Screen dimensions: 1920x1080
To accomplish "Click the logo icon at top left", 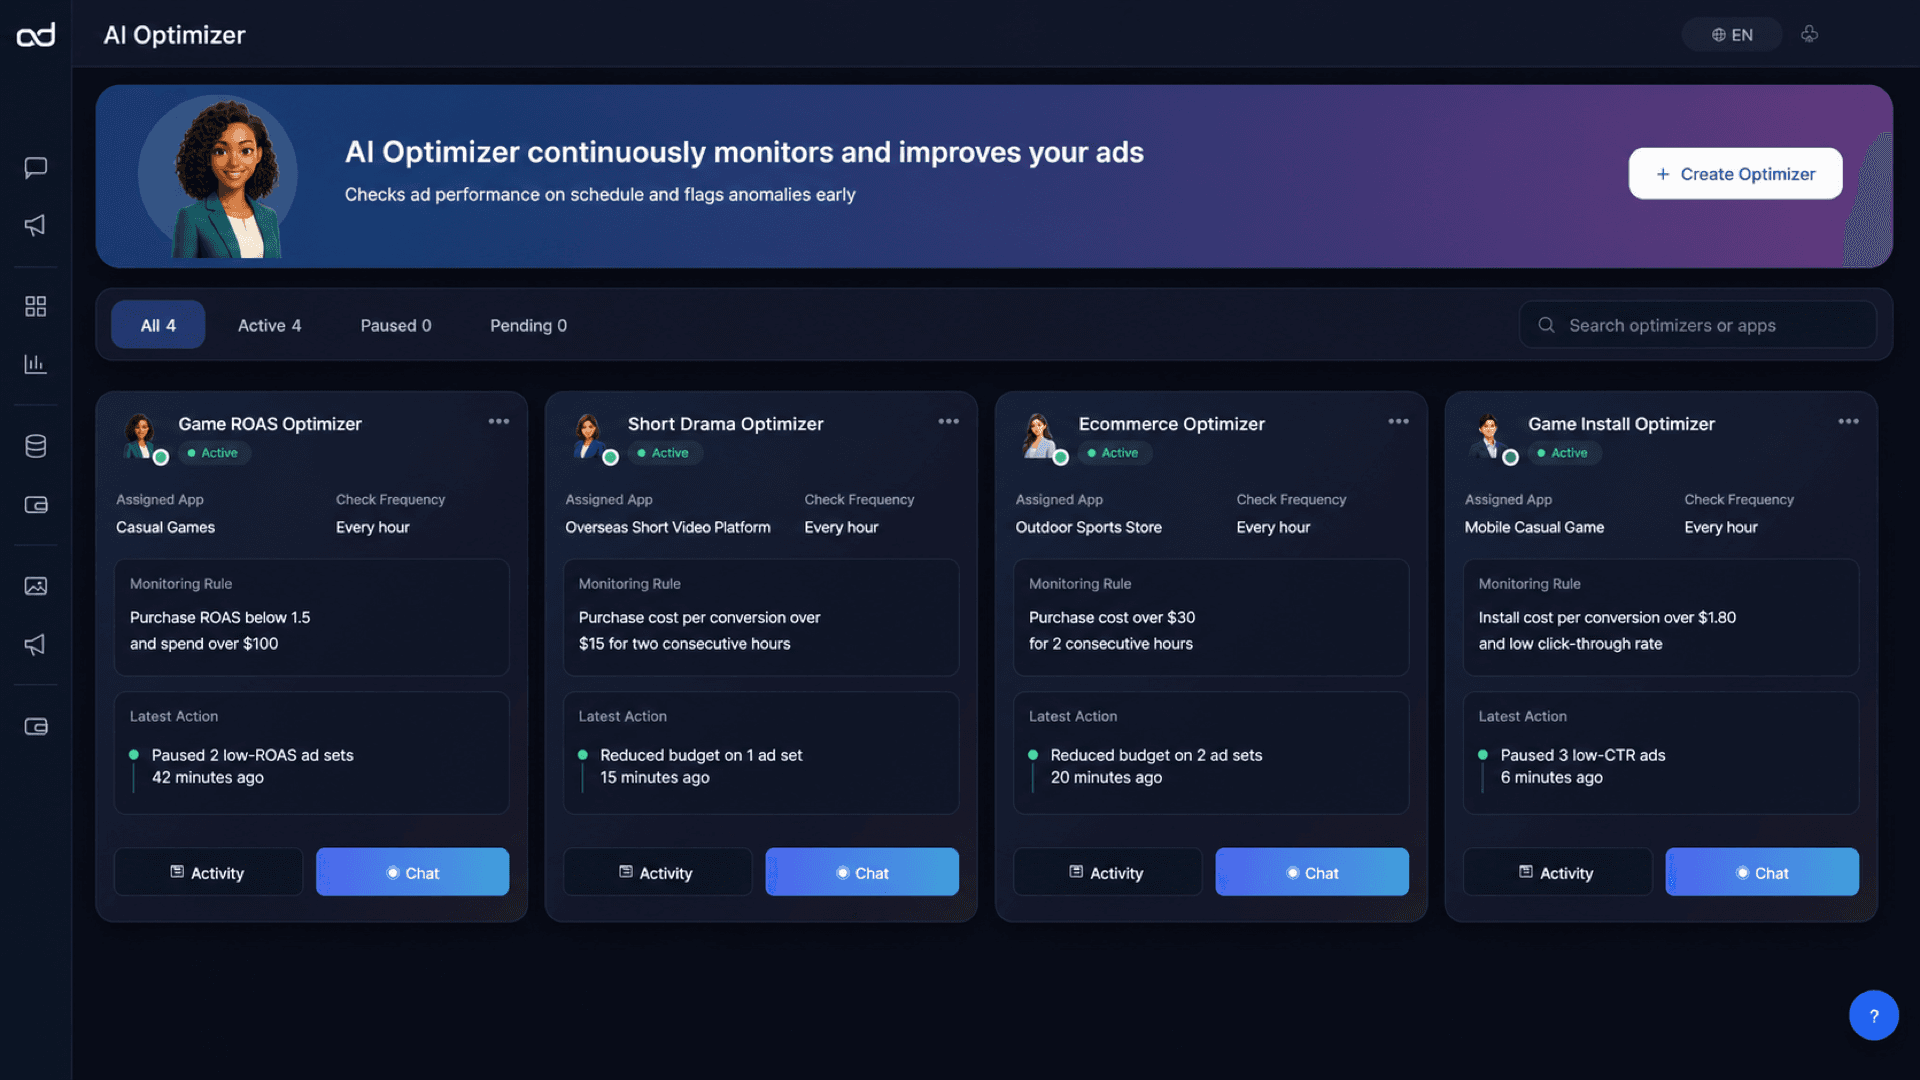I will coord(36,35).
